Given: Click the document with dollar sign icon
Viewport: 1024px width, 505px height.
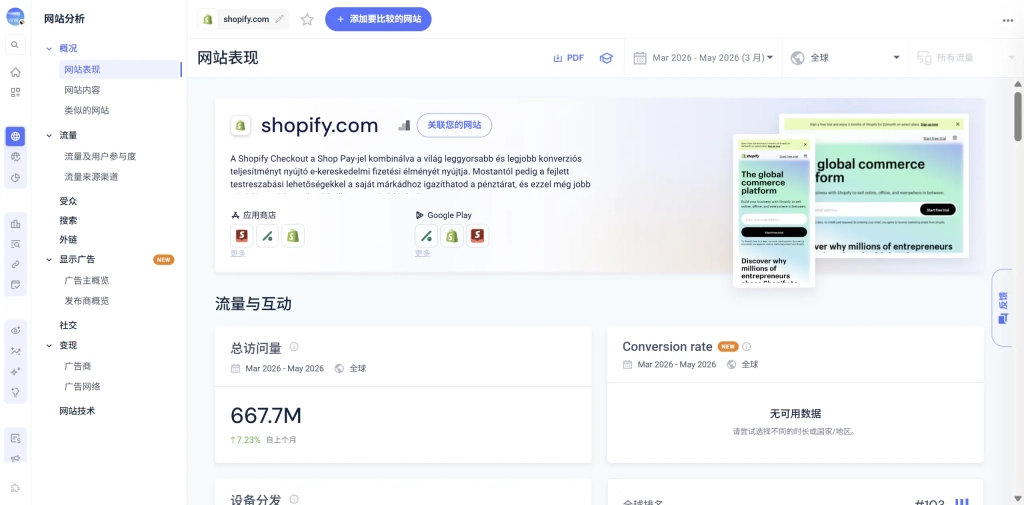Looking at the screenshot, I should [15, 438].
